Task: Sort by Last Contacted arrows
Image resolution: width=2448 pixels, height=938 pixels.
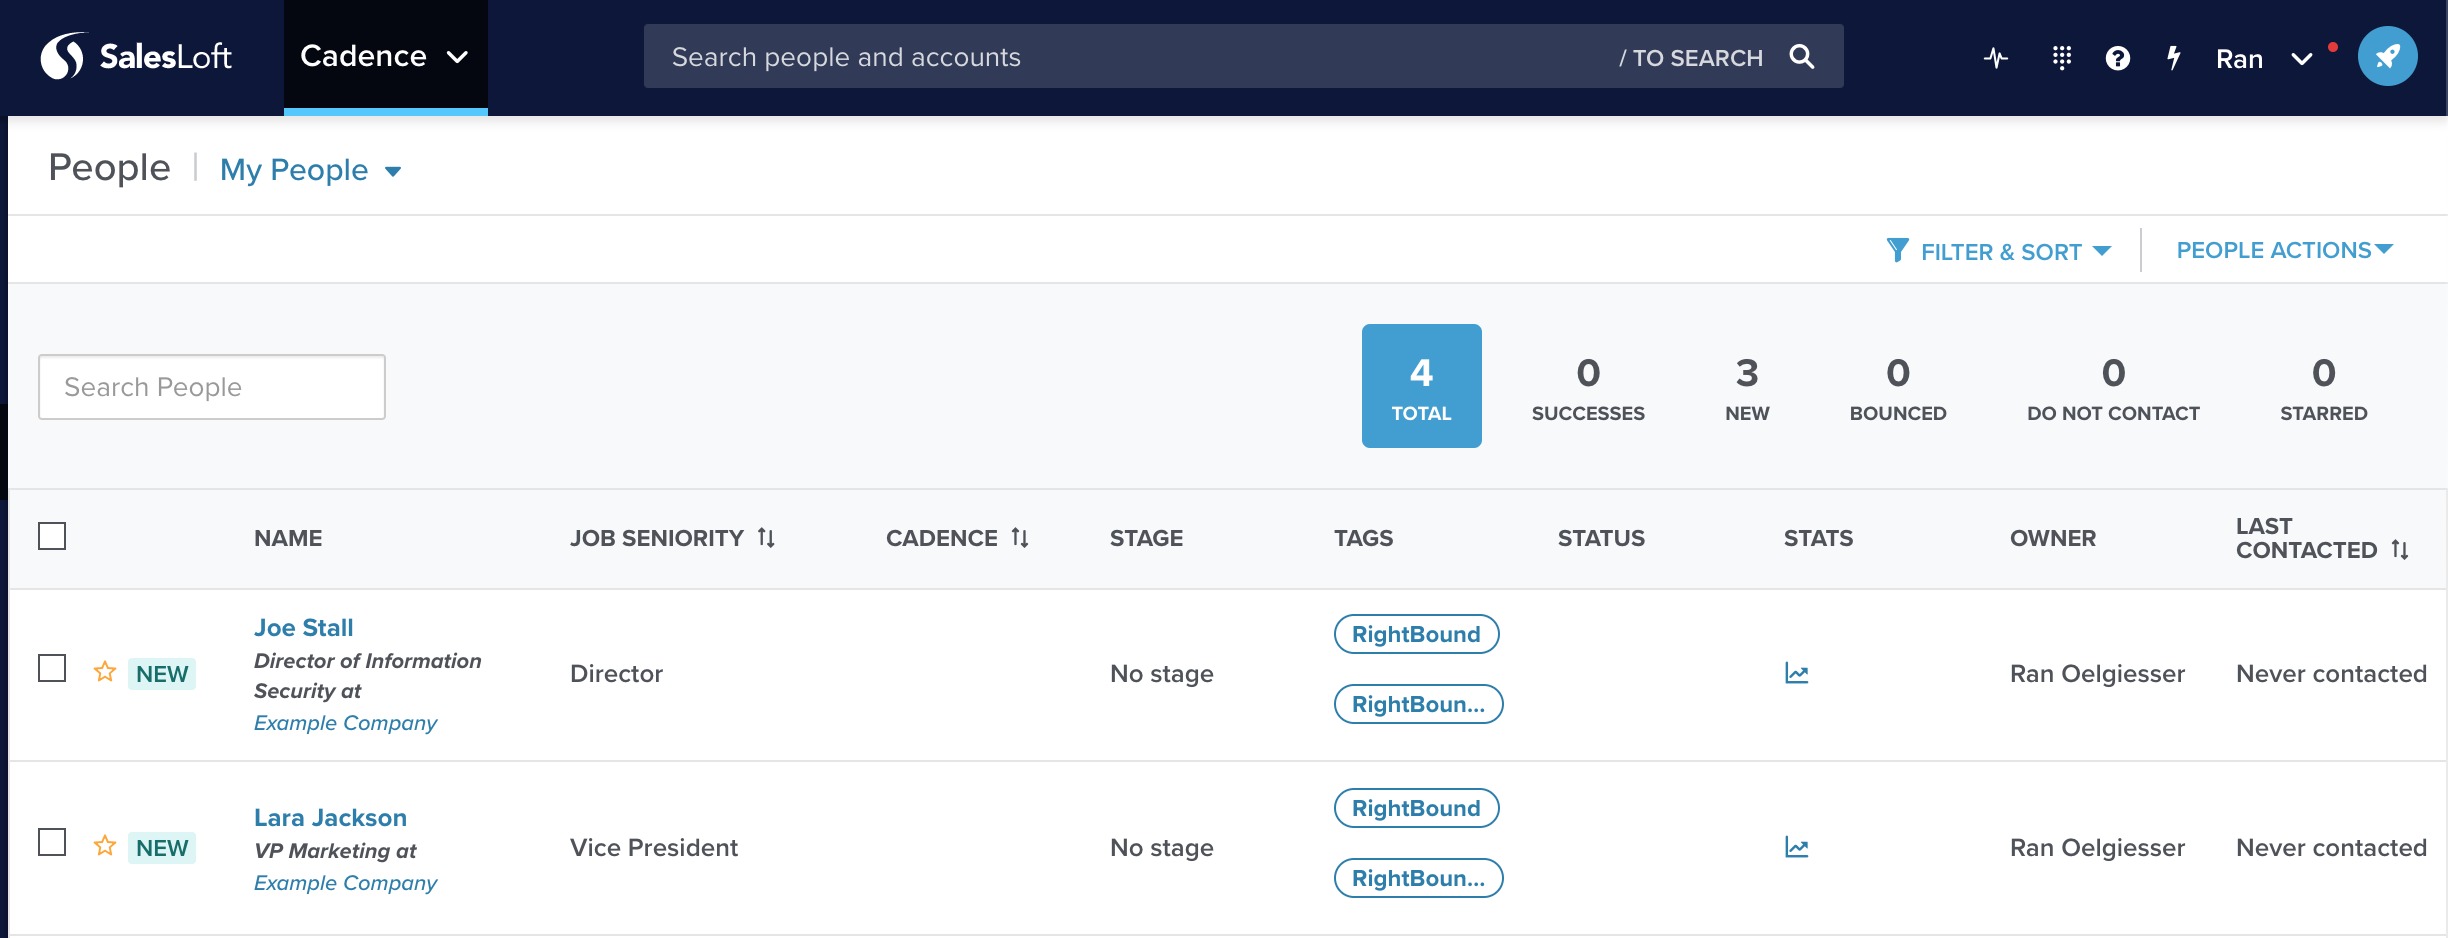Action: (2400, 549)
